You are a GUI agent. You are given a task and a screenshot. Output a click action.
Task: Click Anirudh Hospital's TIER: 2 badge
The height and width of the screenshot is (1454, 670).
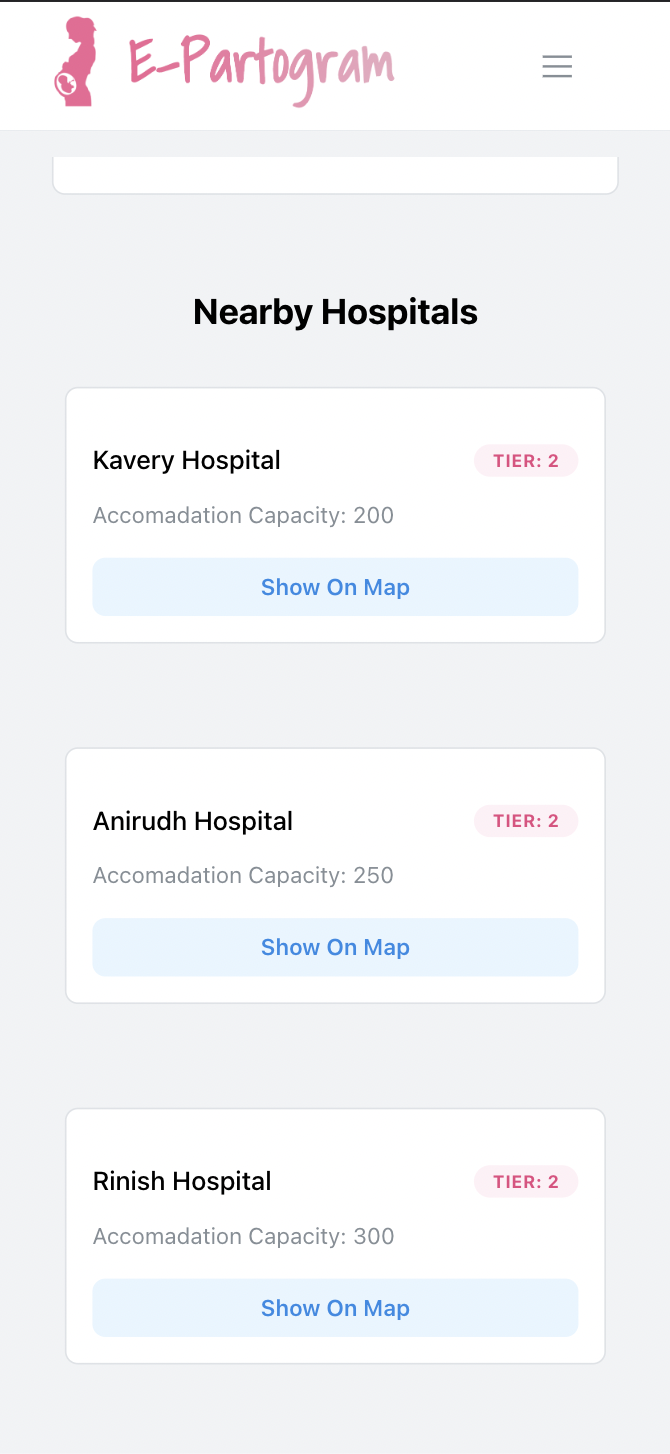[x=526, y=821]
